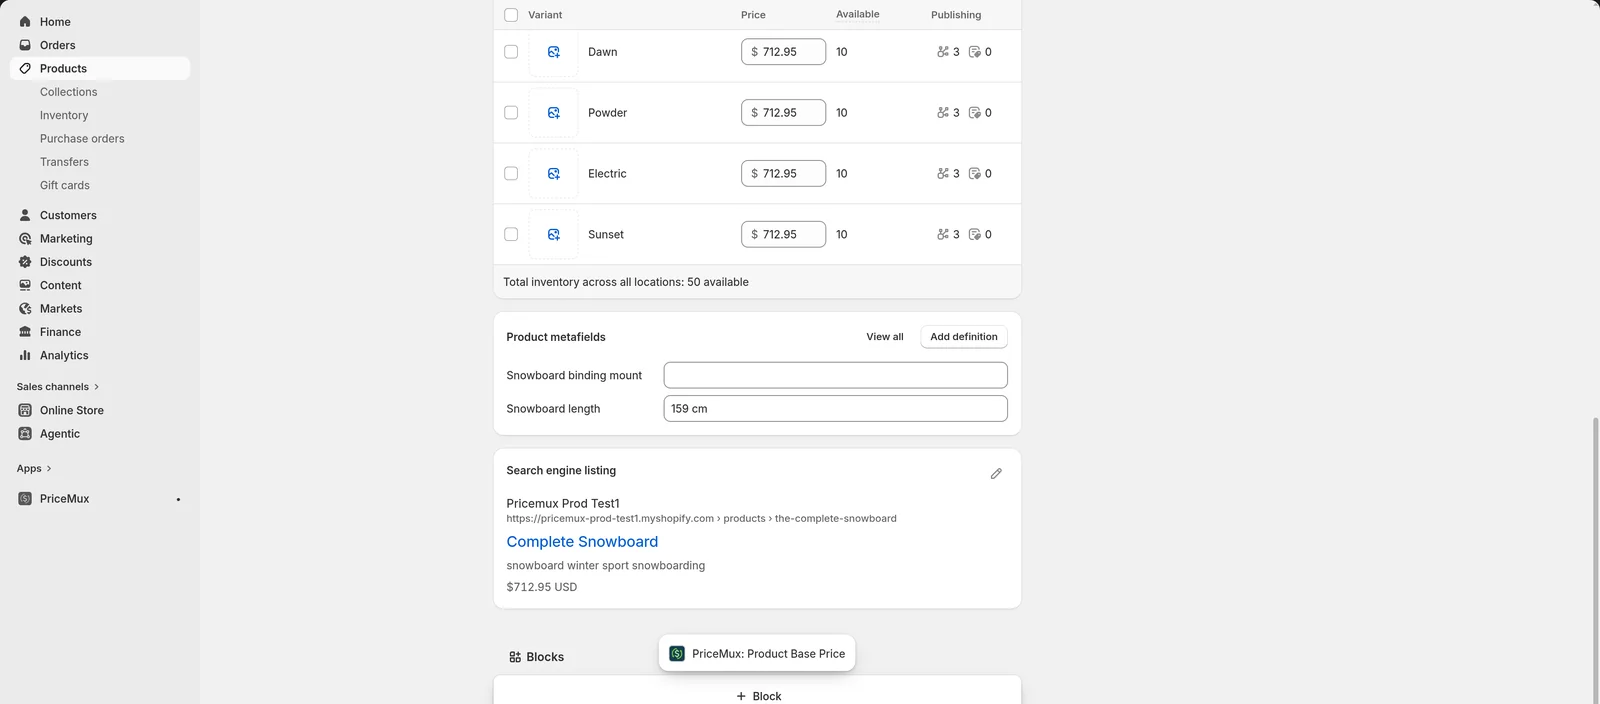Click the Blocks grid icon
Viewport: 1600px width, 704px height.
pyautogui.click(x=515, y=657)
